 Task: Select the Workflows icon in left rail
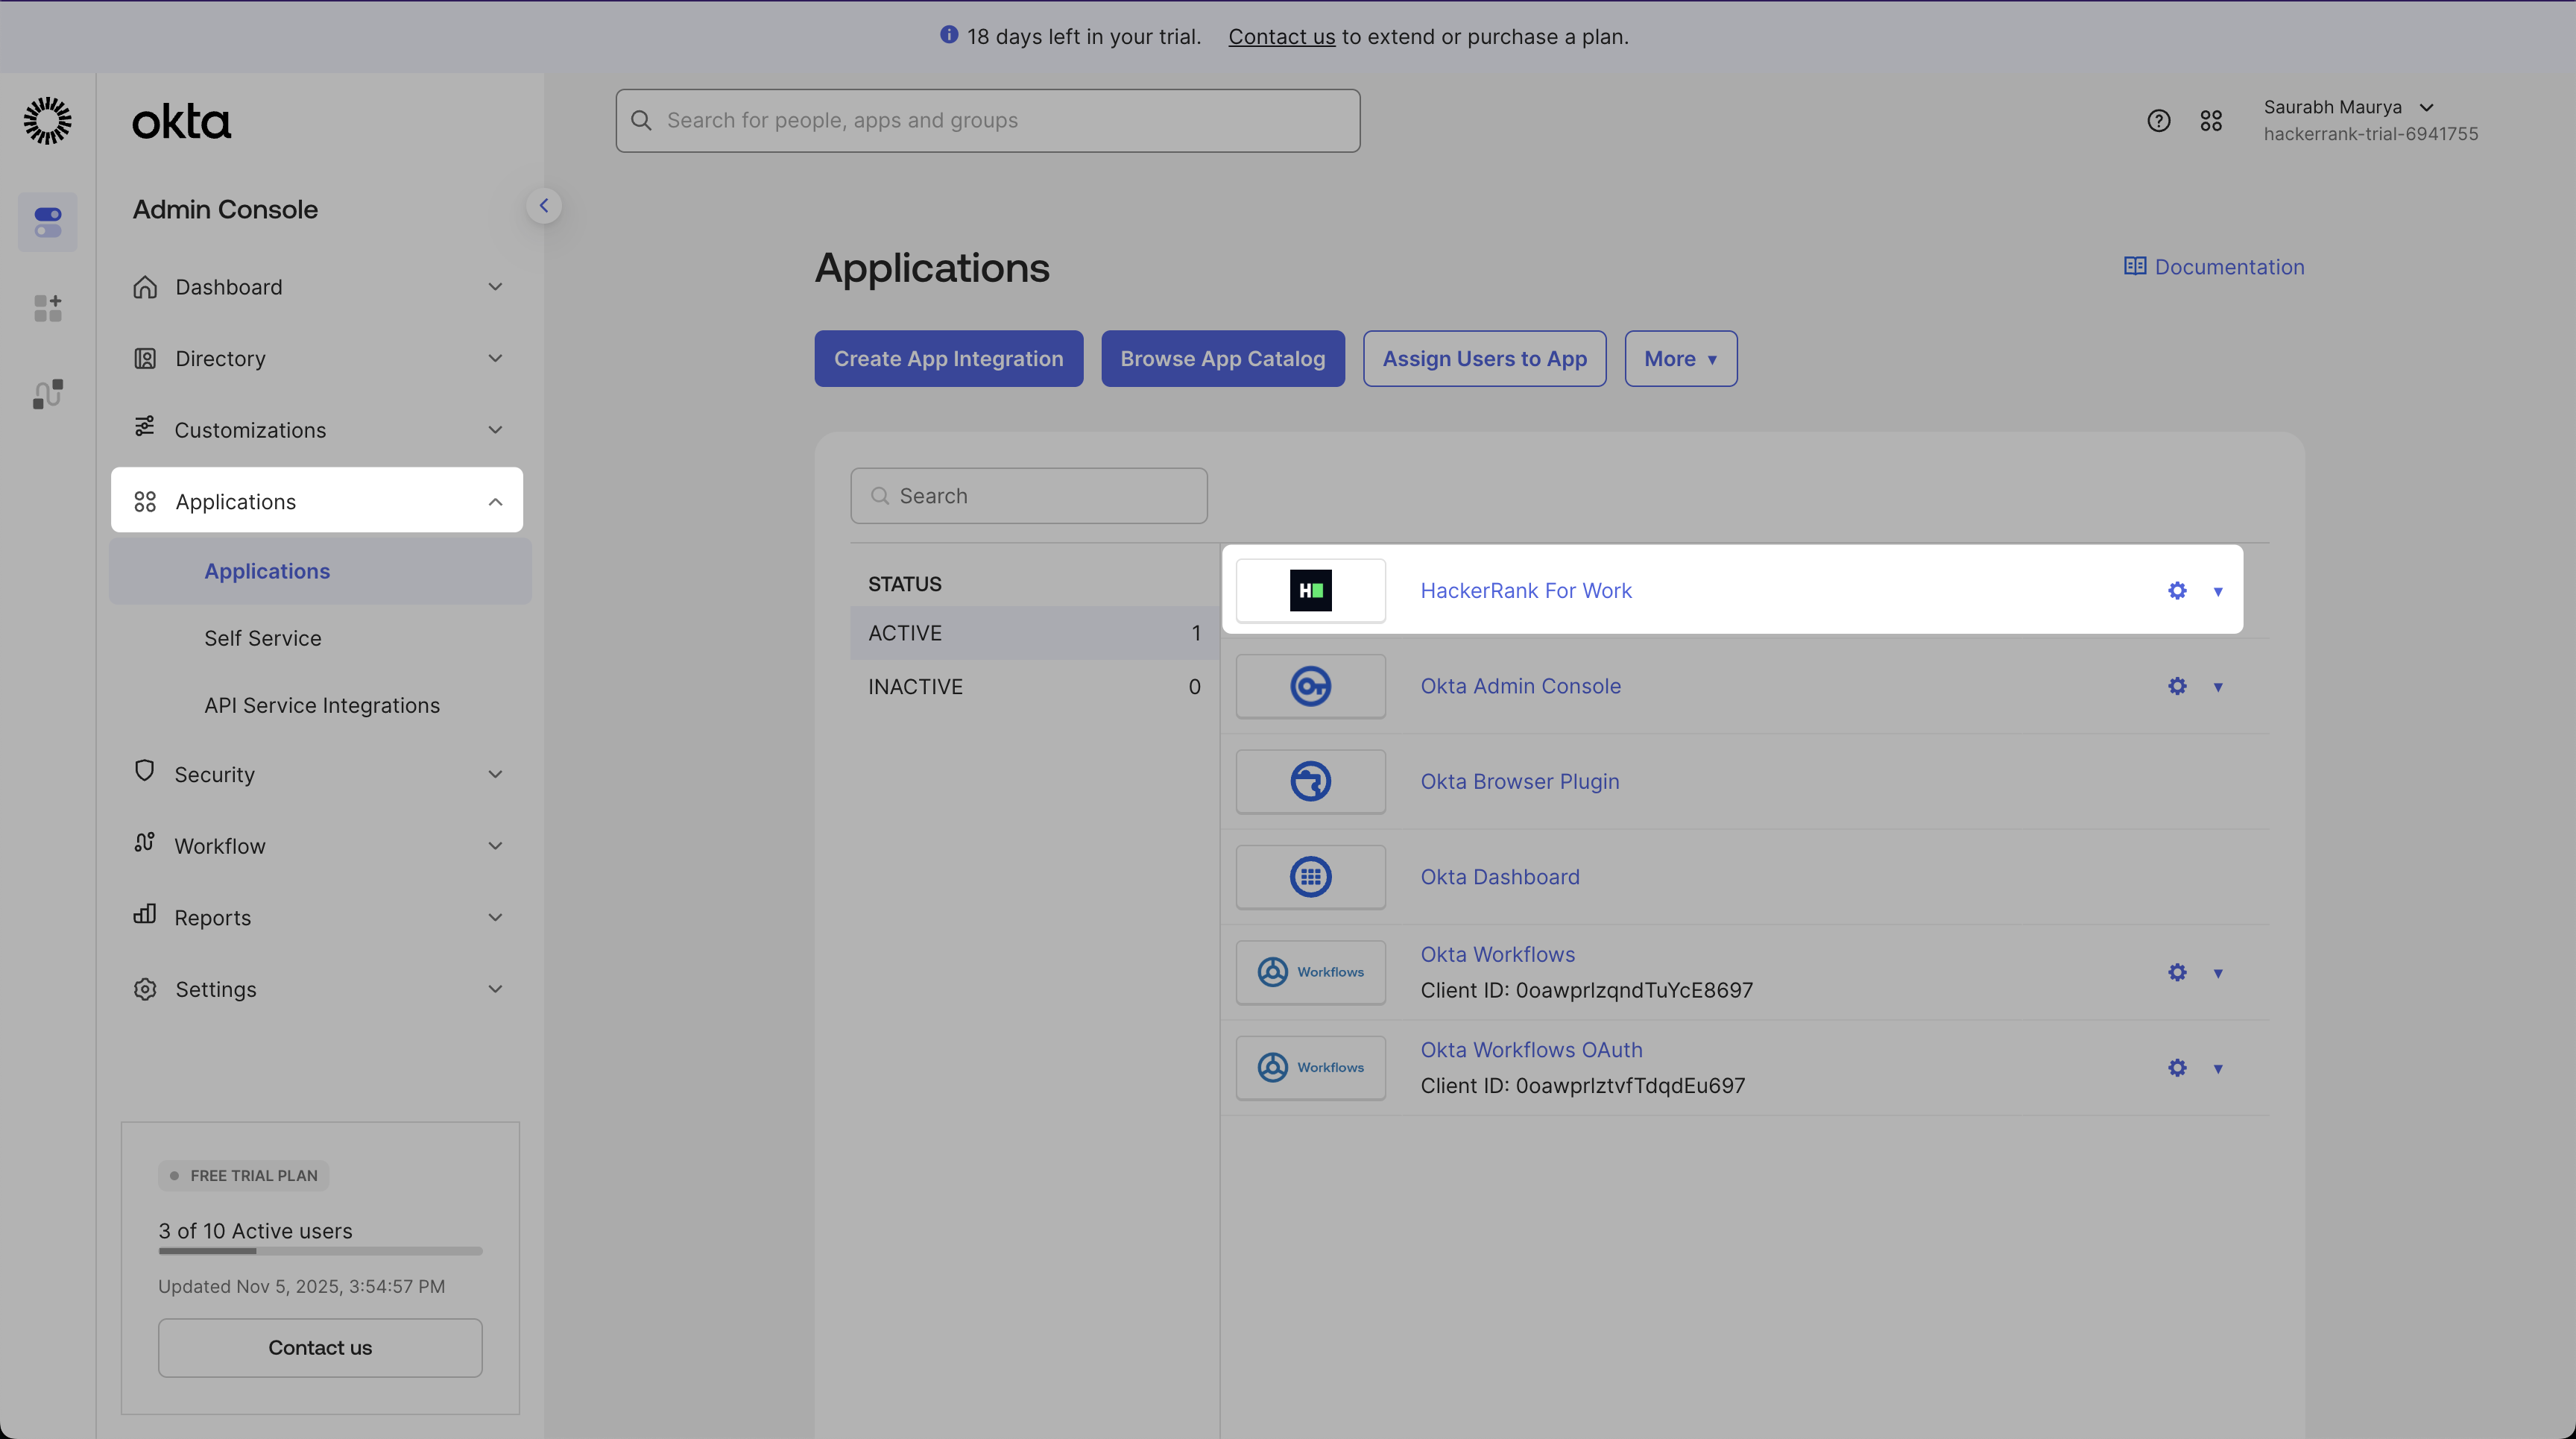47,394
